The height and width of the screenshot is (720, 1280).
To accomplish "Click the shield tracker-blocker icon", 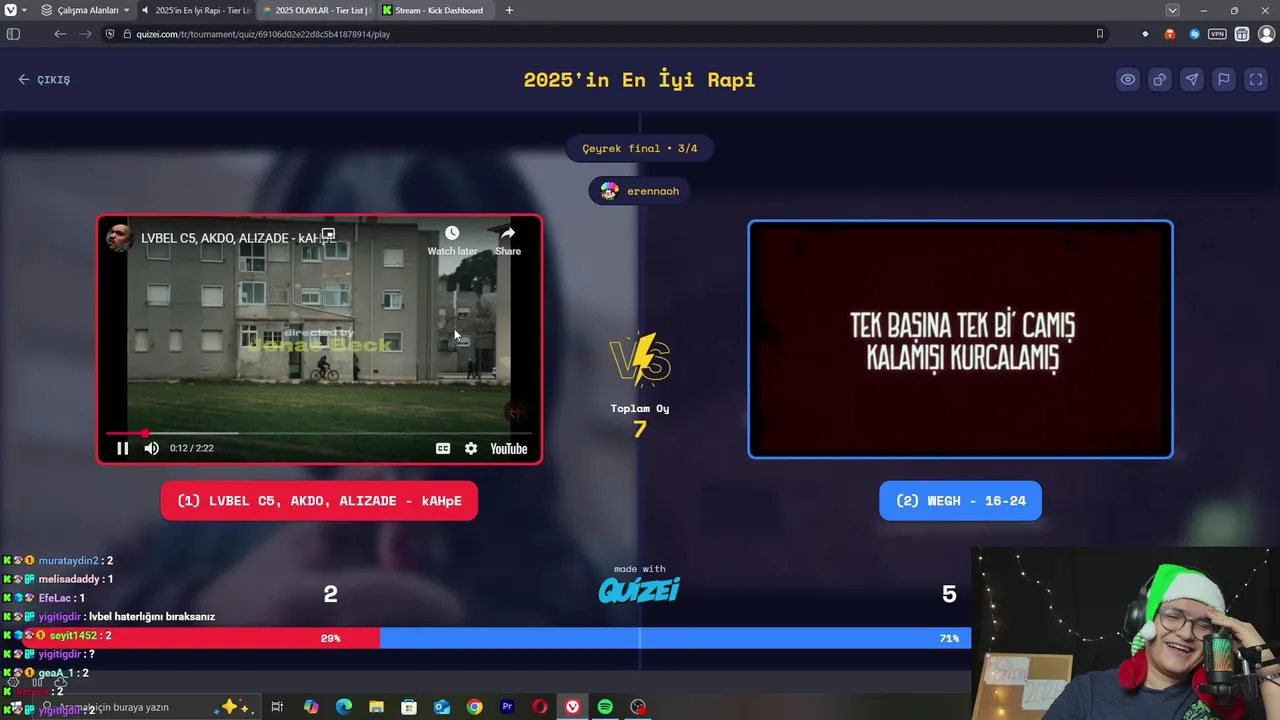I will pos(110,34).
